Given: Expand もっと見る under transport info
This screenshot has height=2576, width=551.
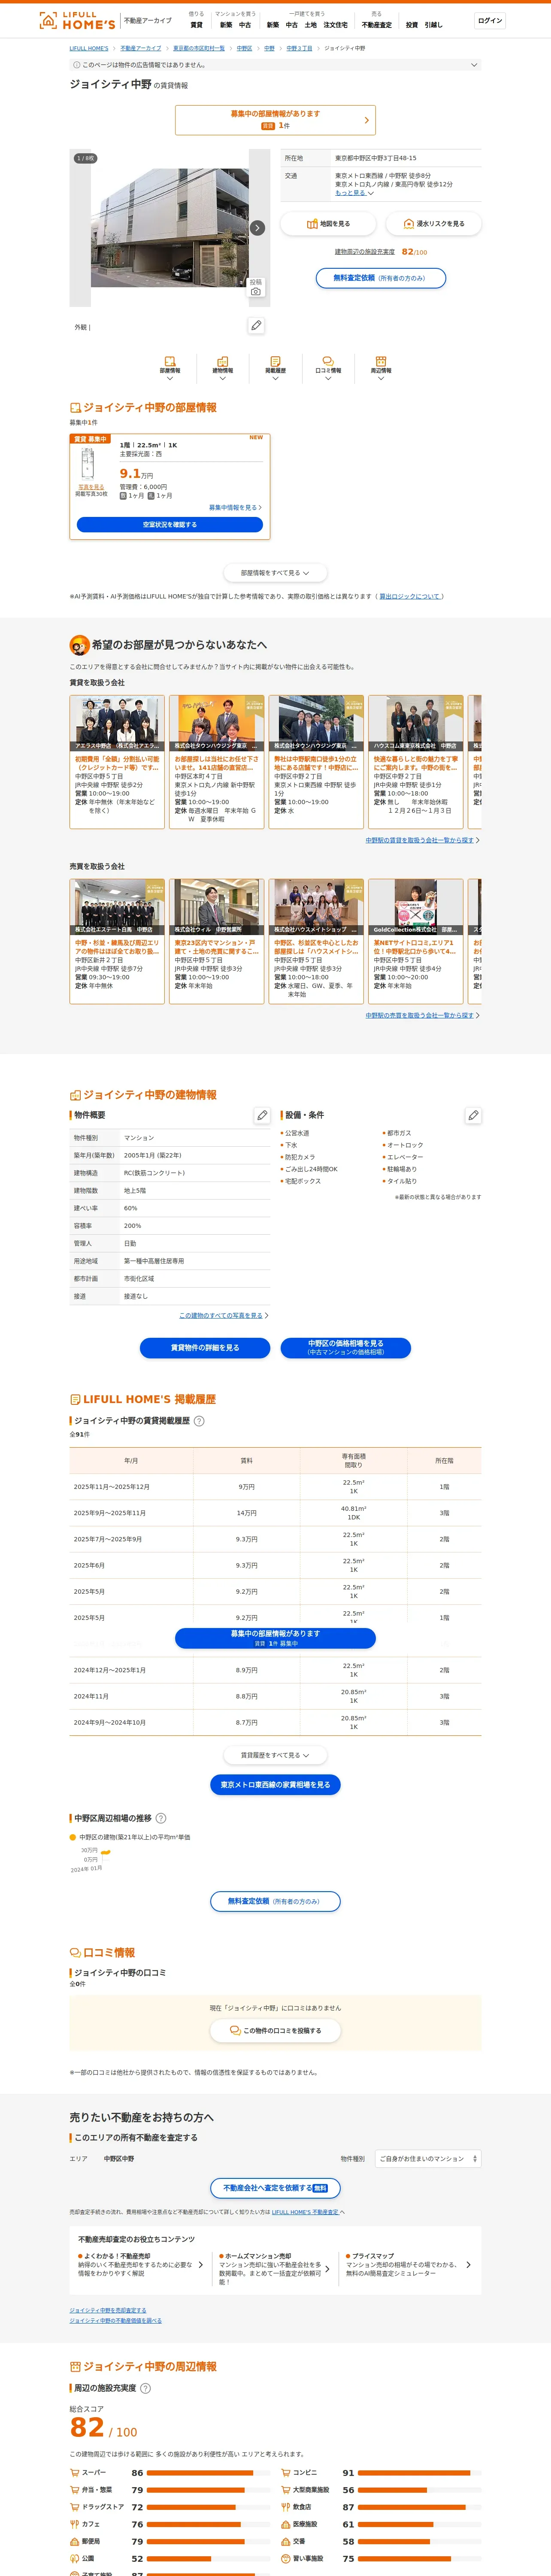Looking at the screenshot, I should coord(354,193).
